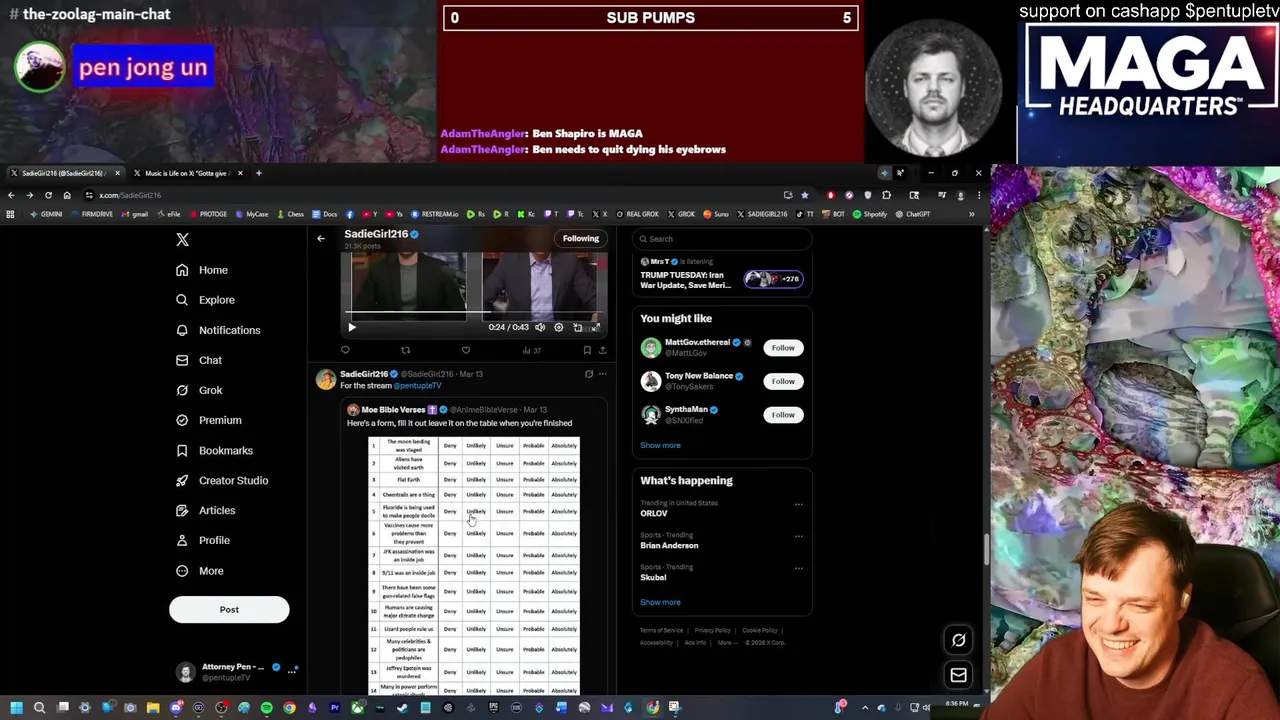The image size is (1280, 720).
Task: View analytics showing 37 views
Action: point(531,350)
